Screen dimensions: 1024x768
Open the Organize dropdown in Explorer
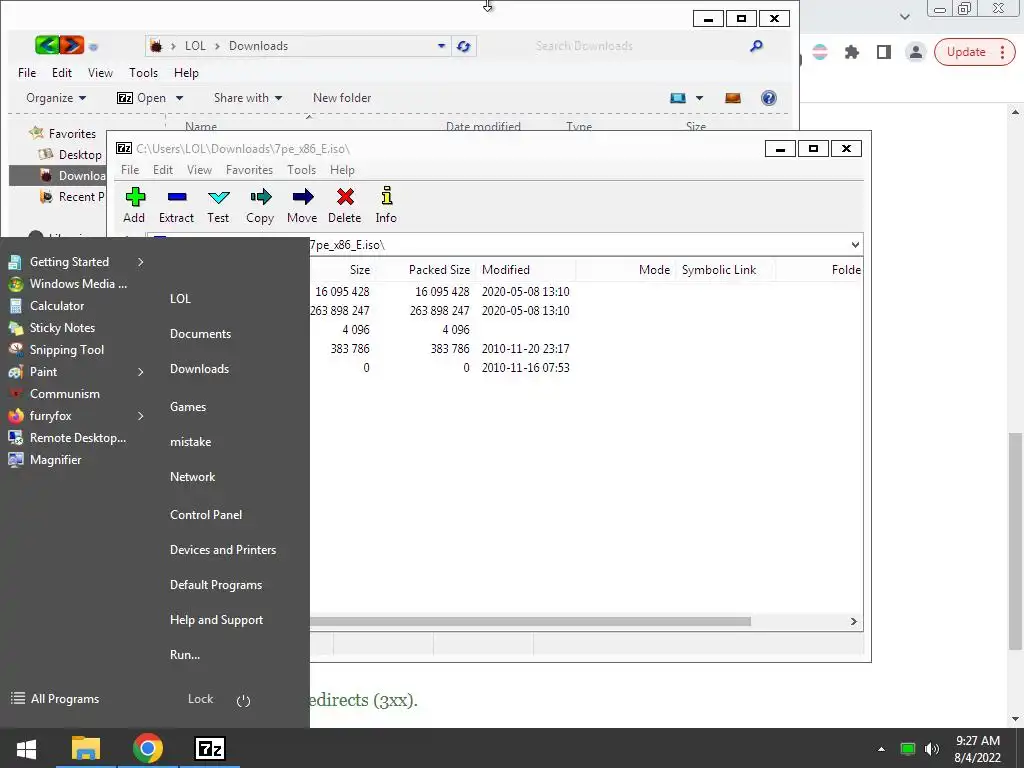(x=56, y=98)
